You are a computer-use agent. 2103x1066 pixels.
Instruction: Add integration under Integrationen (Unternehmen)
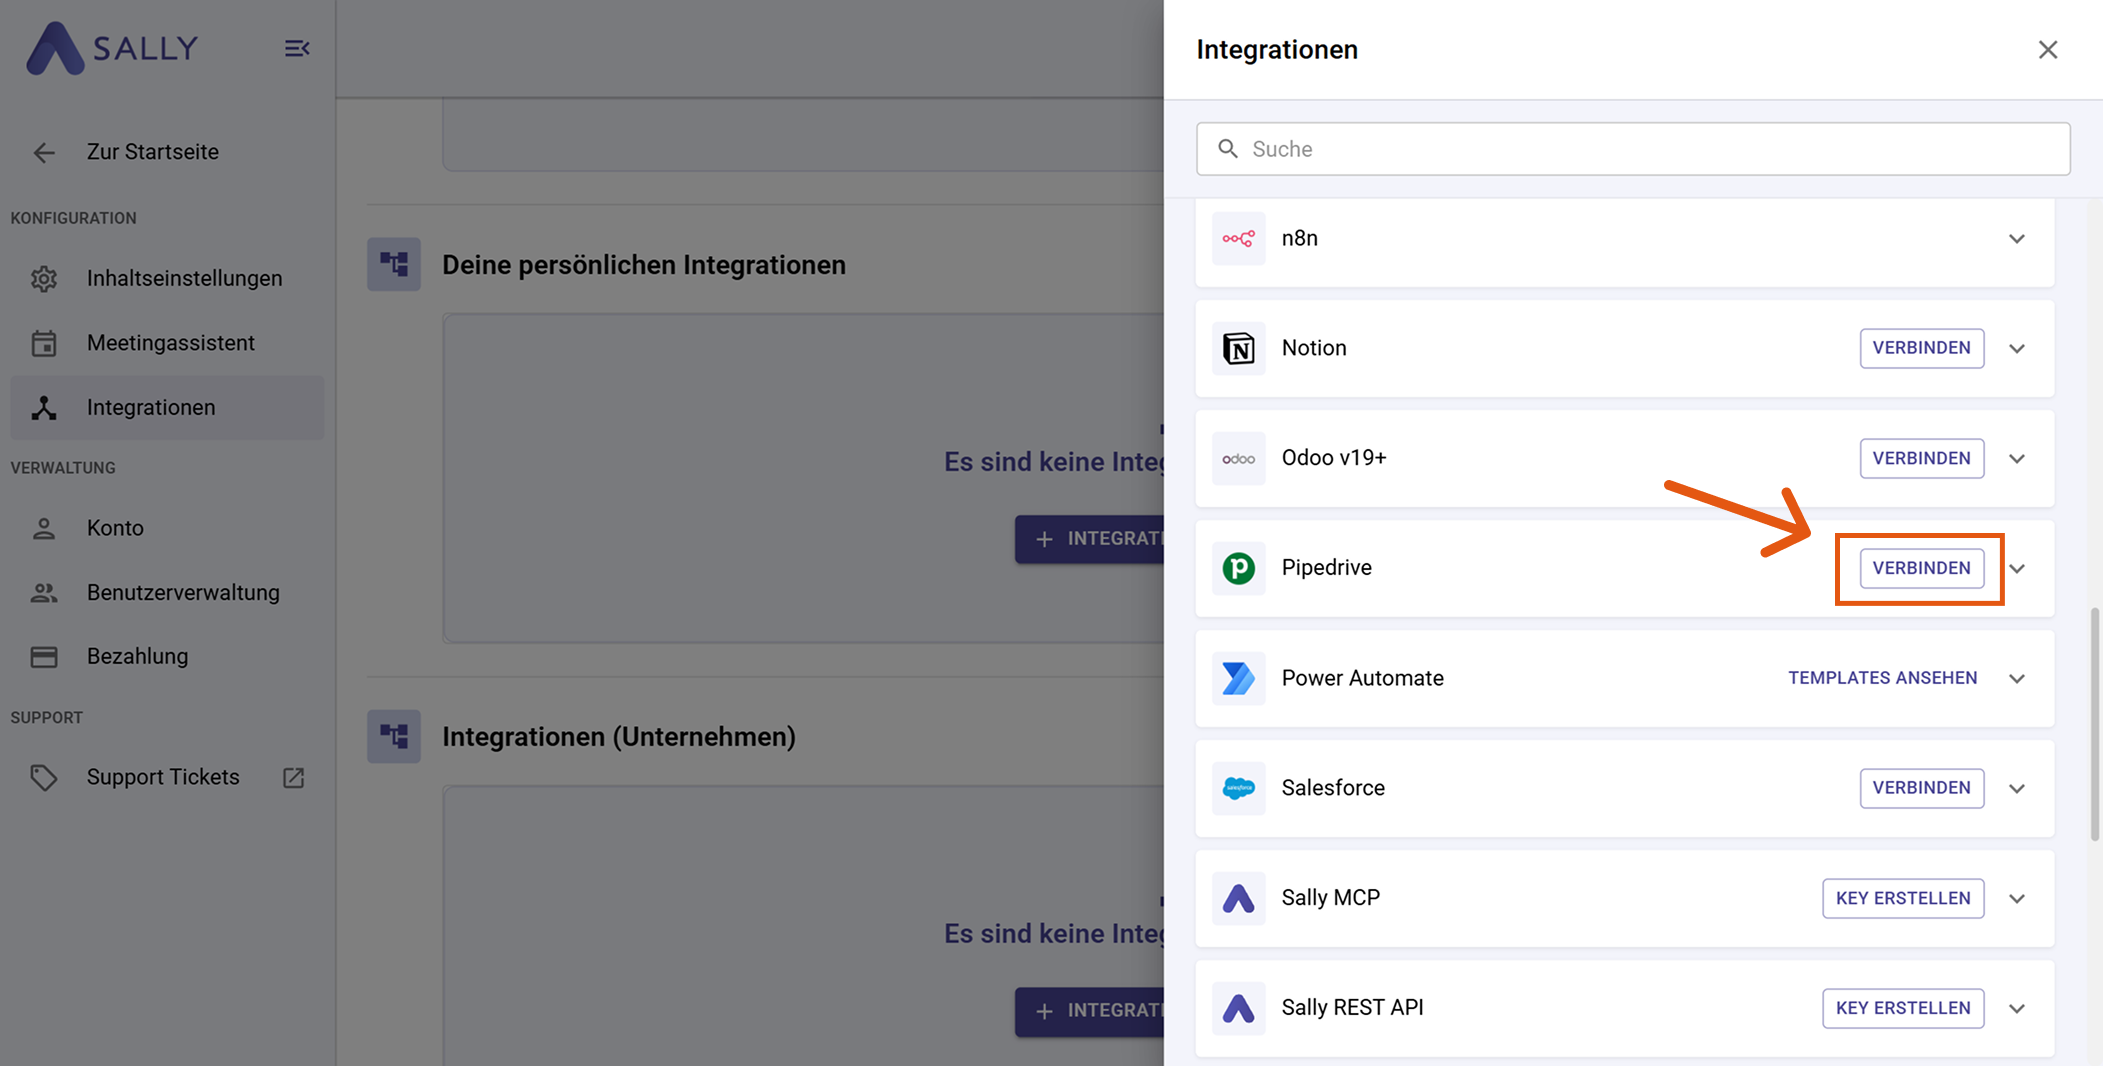[1090, 1011]
